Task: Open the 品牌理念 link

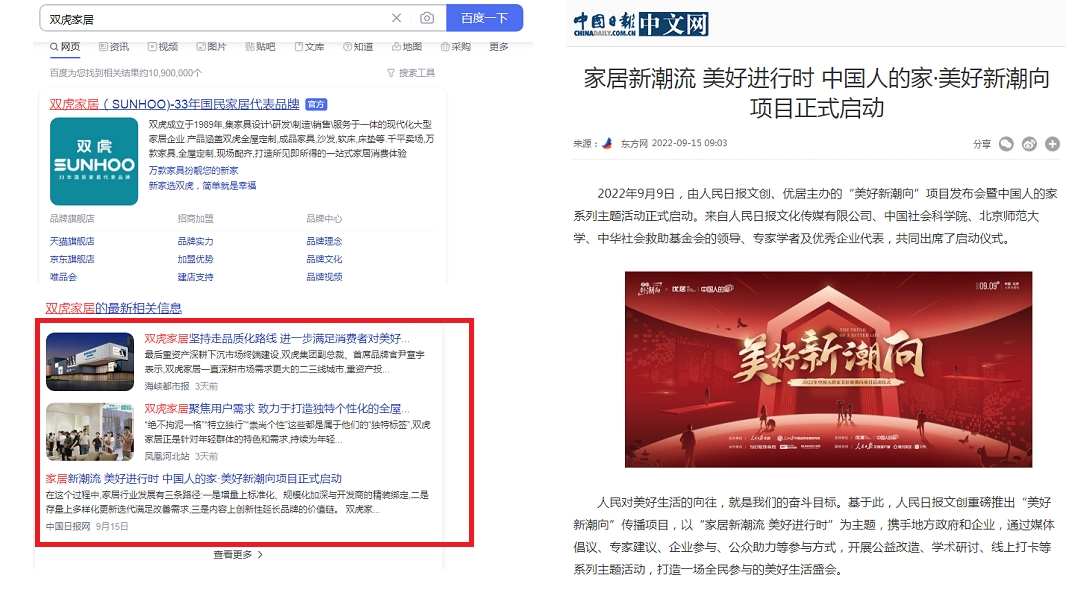Action: click(x=324, y=241)
